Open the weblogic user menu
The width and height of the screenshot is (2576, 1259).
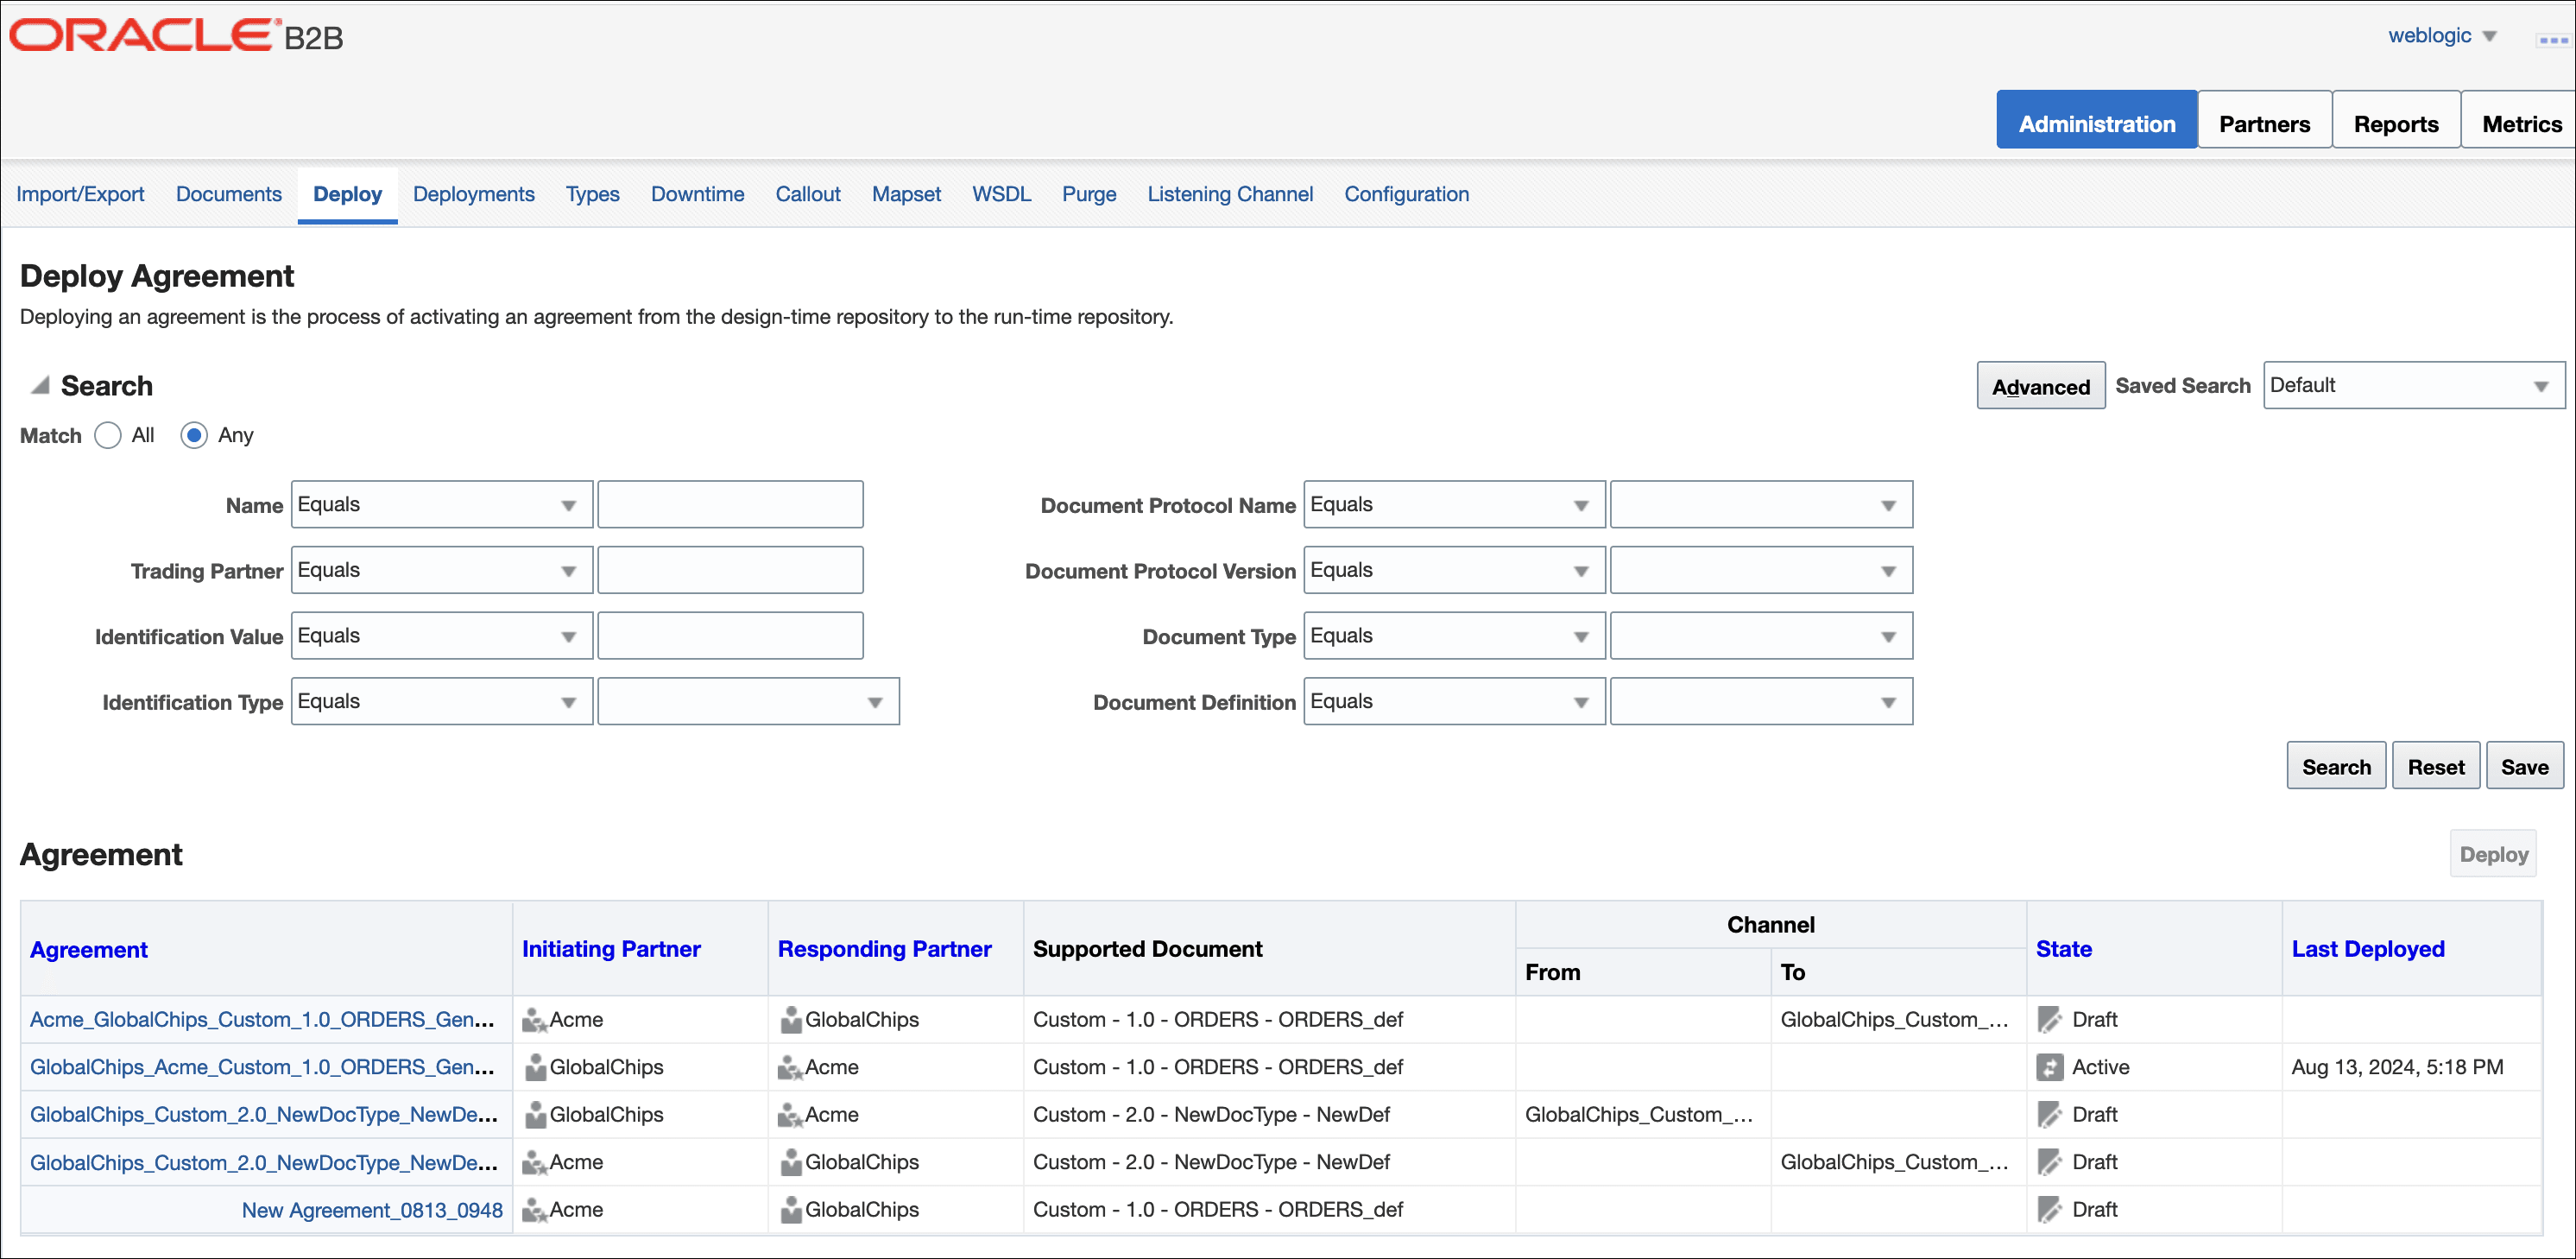click(2442, 36)
